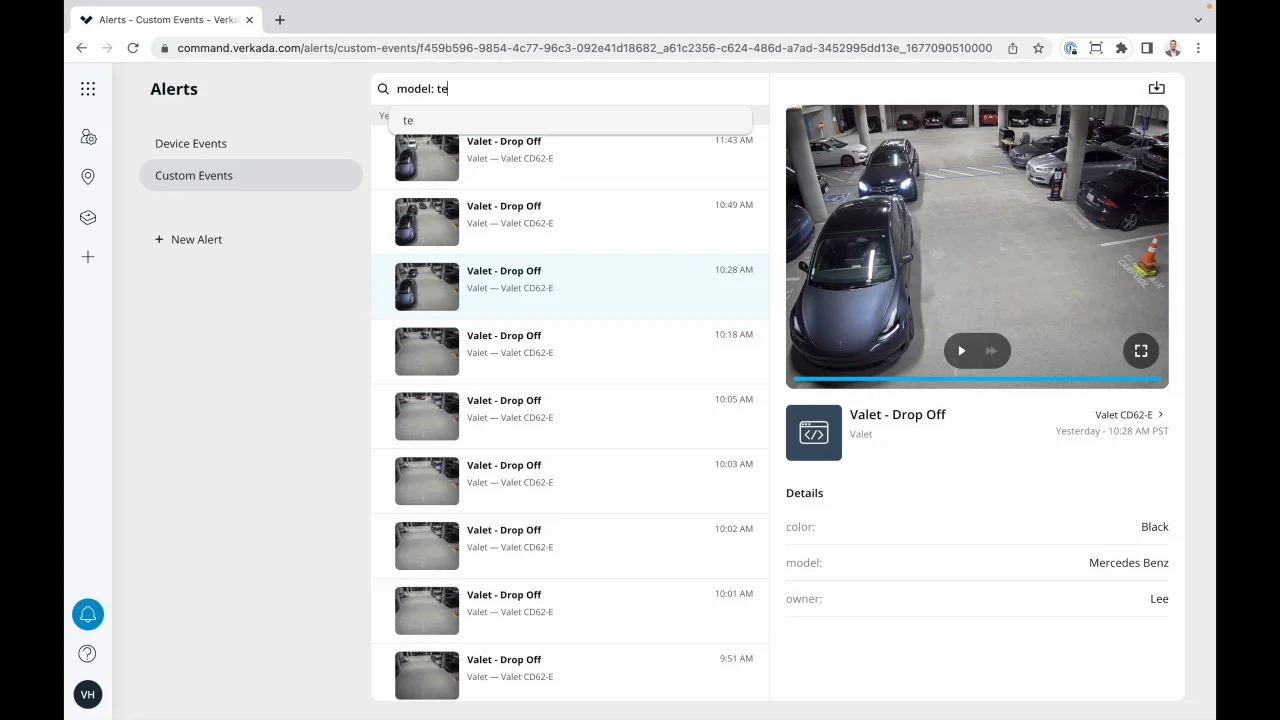Open the products cube sidebar icon
This screenshot has width=1280, height=720.
coord(88,217)
